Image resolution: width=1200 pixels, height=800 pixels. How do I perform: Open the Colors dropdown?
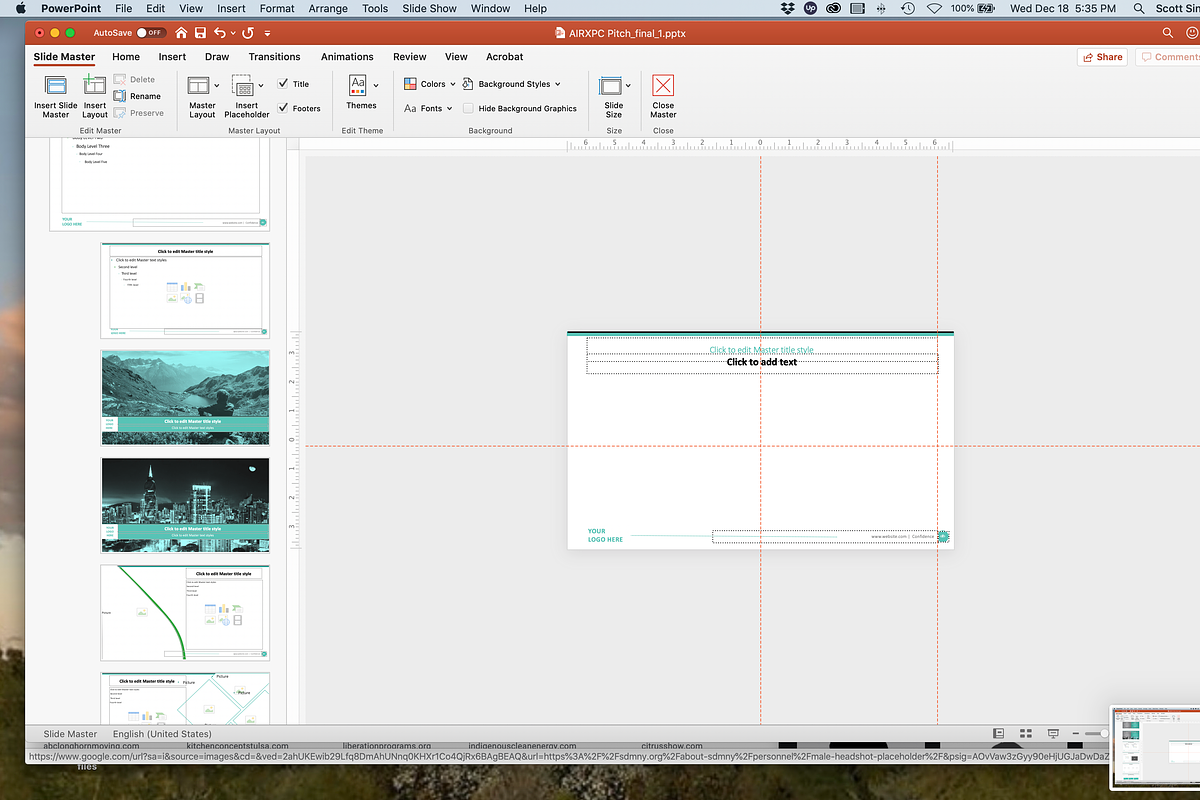tap(430, 84)
